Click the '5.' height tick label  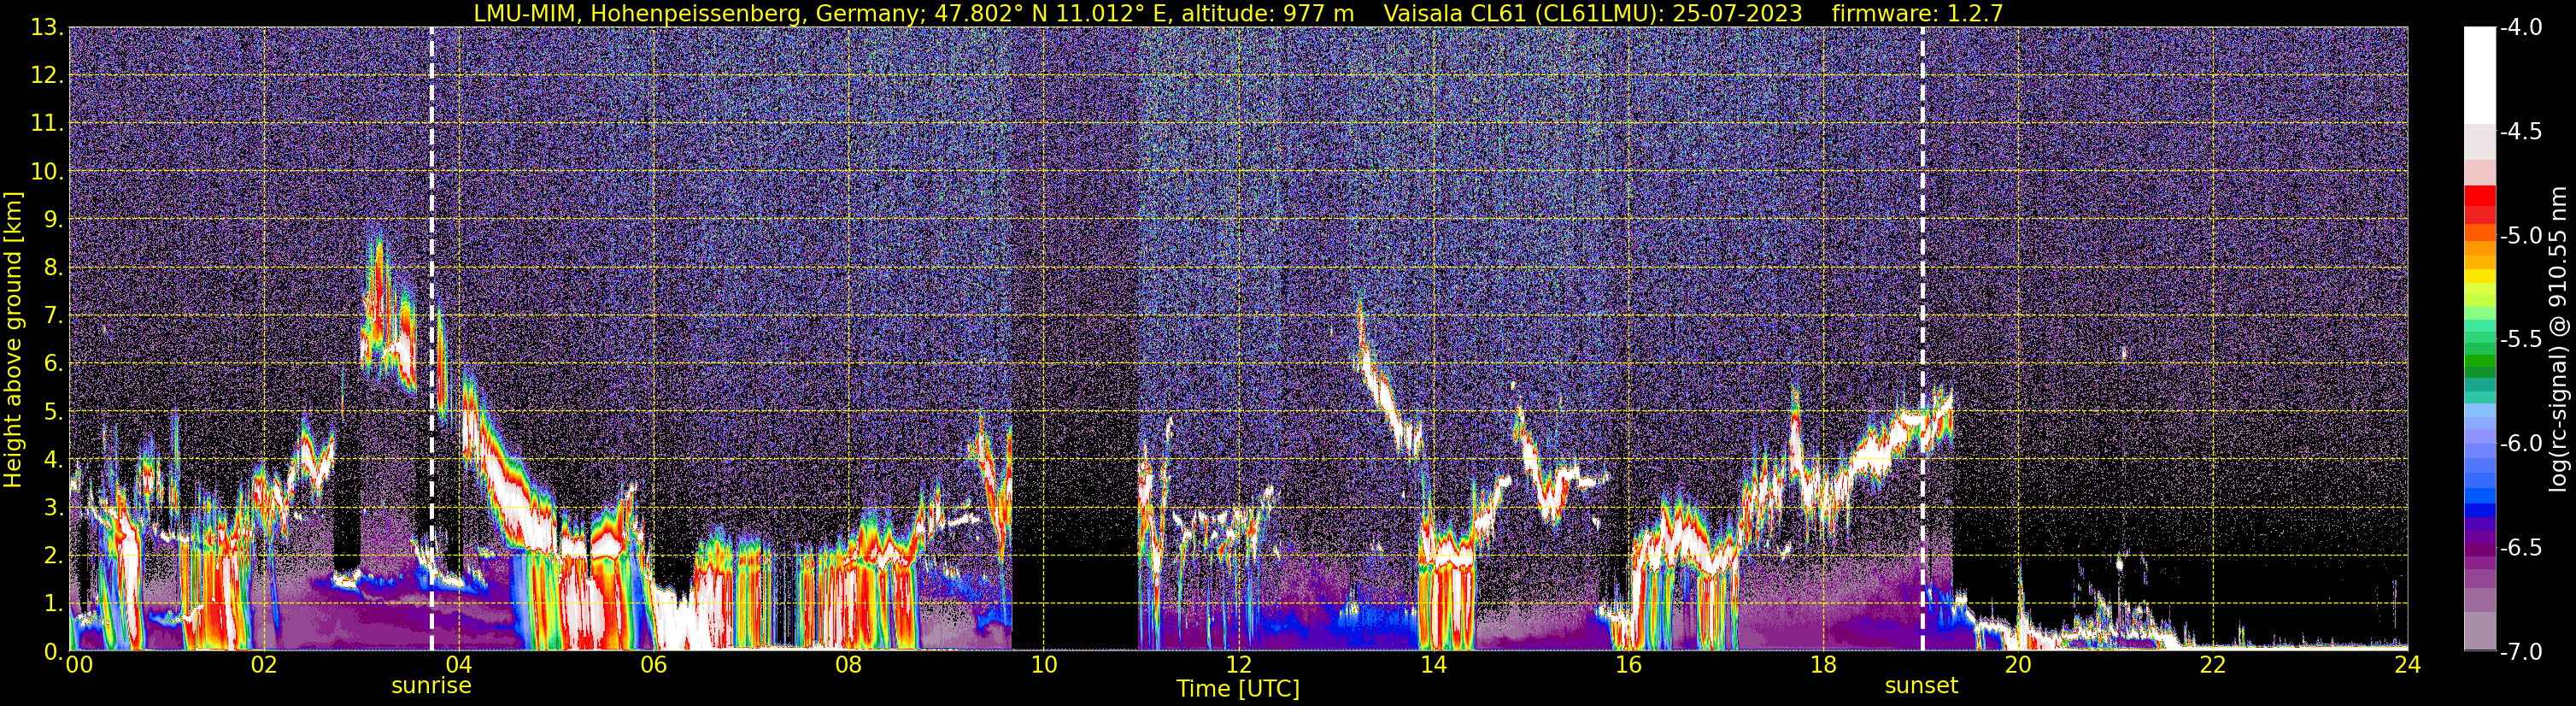[x=53, y=412]
